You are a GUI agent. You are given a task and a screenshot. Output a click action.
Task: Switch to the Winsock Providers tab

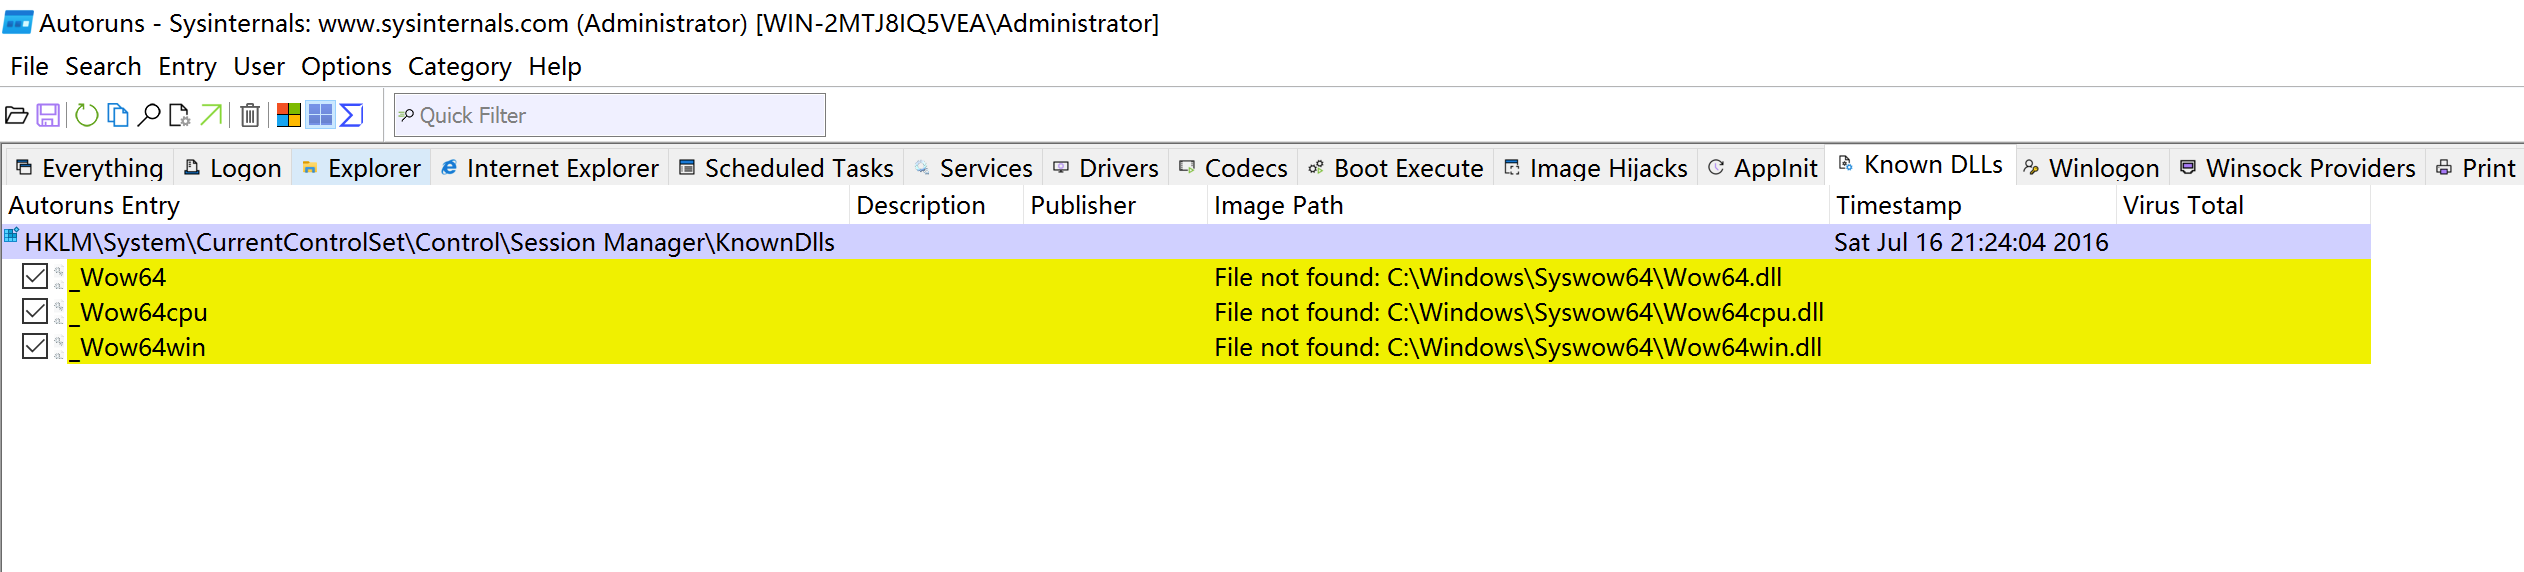[2297, 168]
